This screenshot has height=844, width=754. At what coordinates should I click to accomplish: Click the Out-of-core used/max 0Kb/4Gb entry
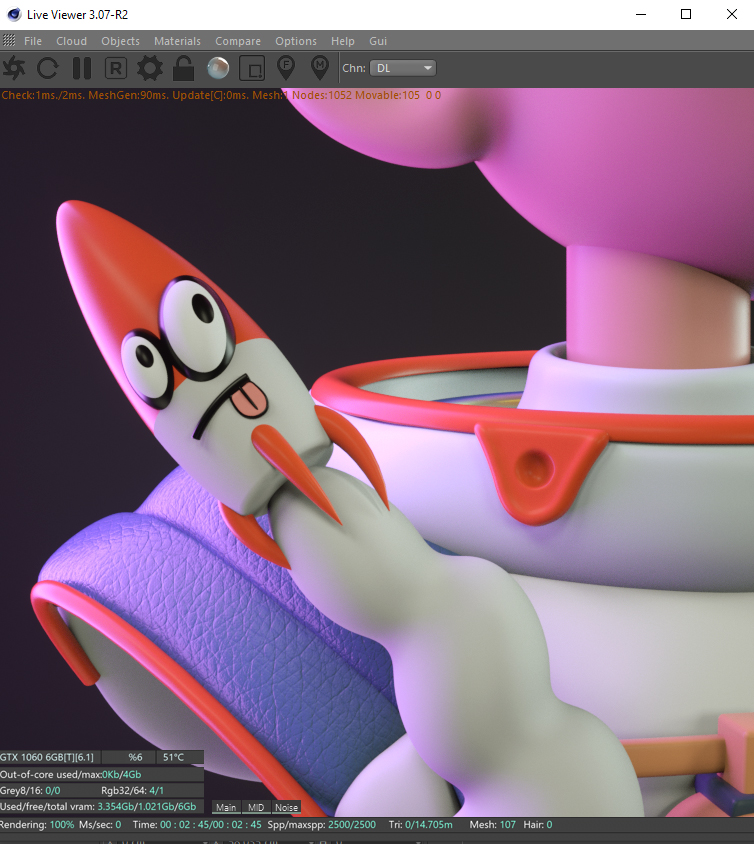pos(71,774)
